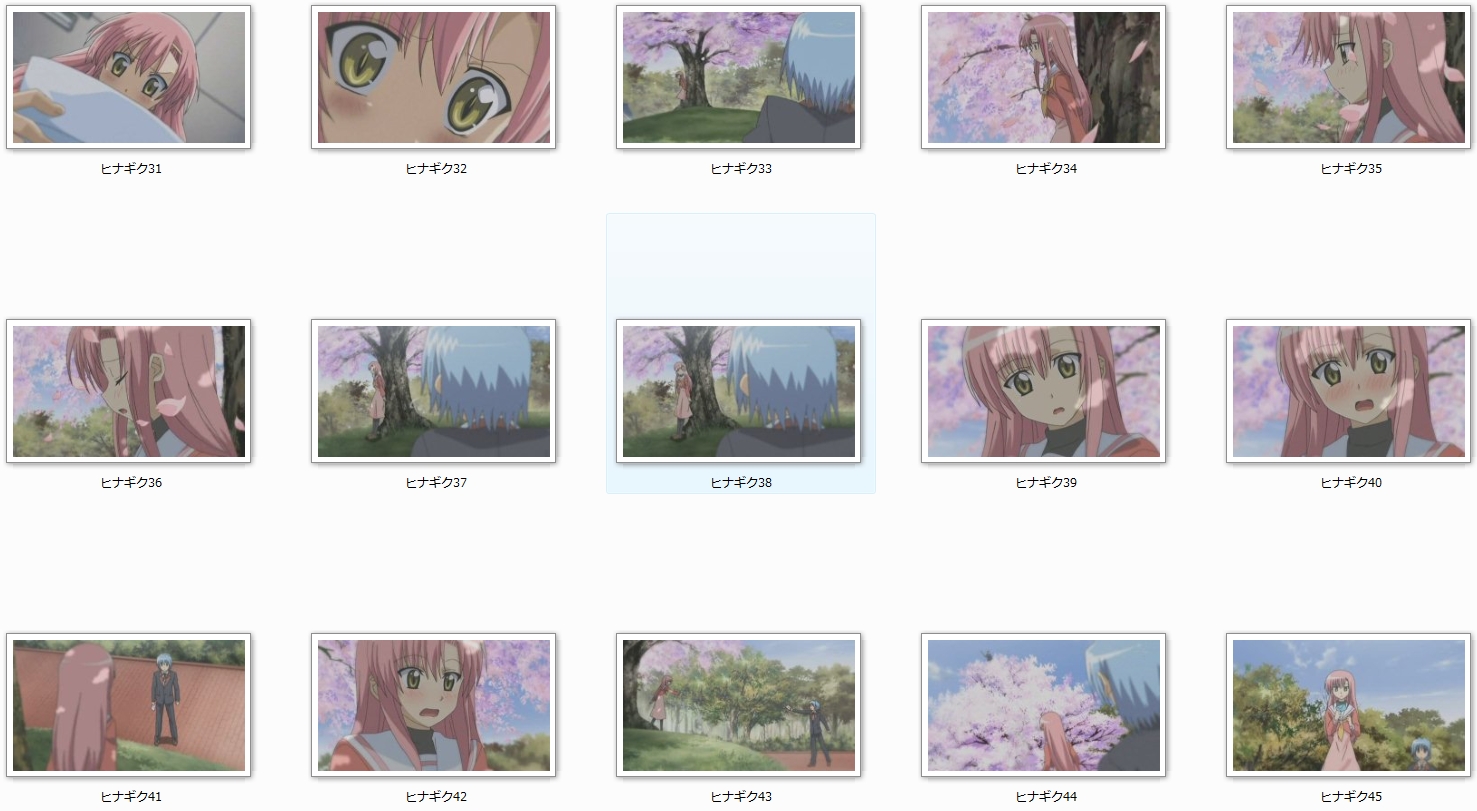Click the file name label ヒナギク40
The height and width of the screenshot is (811, 1477).
[x=1351, y=483]
